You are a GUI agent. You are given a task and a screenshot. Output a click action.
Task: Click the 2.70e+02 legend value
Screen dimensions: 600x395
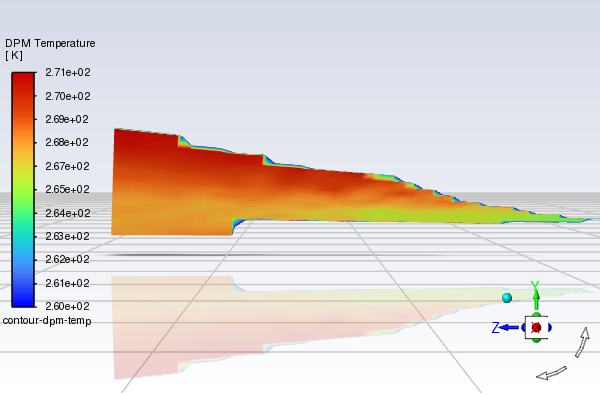tap(68, 96)
